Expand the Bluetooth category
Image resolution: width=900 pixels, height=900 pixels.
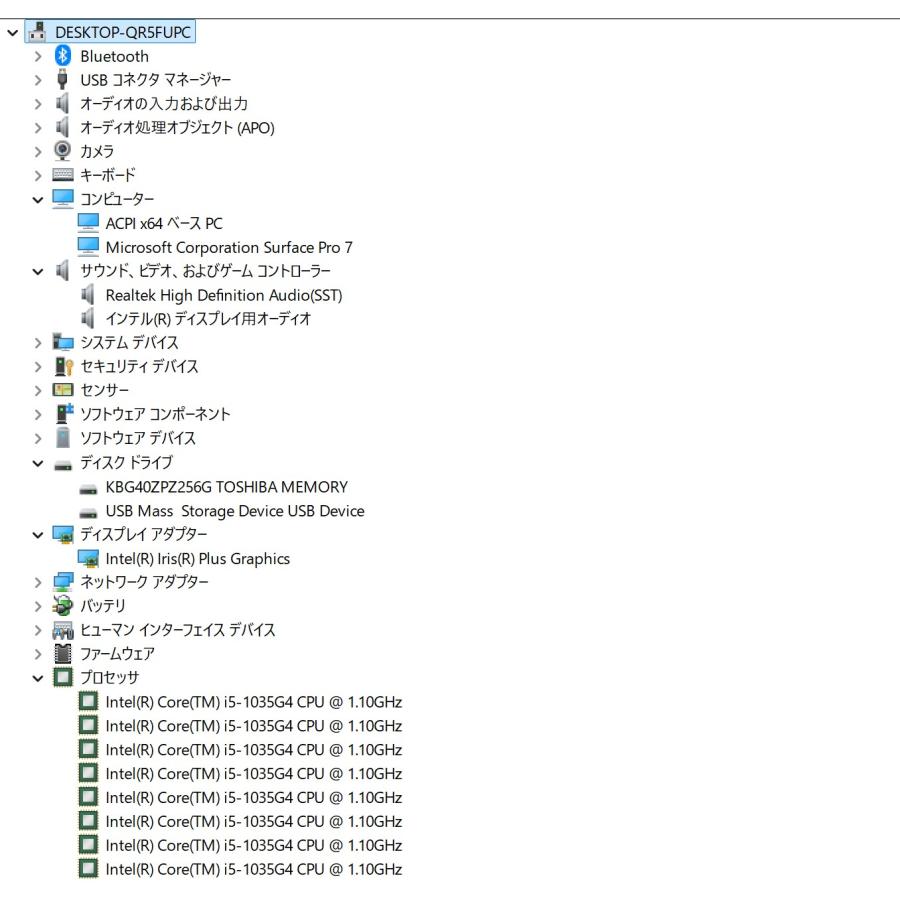tap(38, 56)
